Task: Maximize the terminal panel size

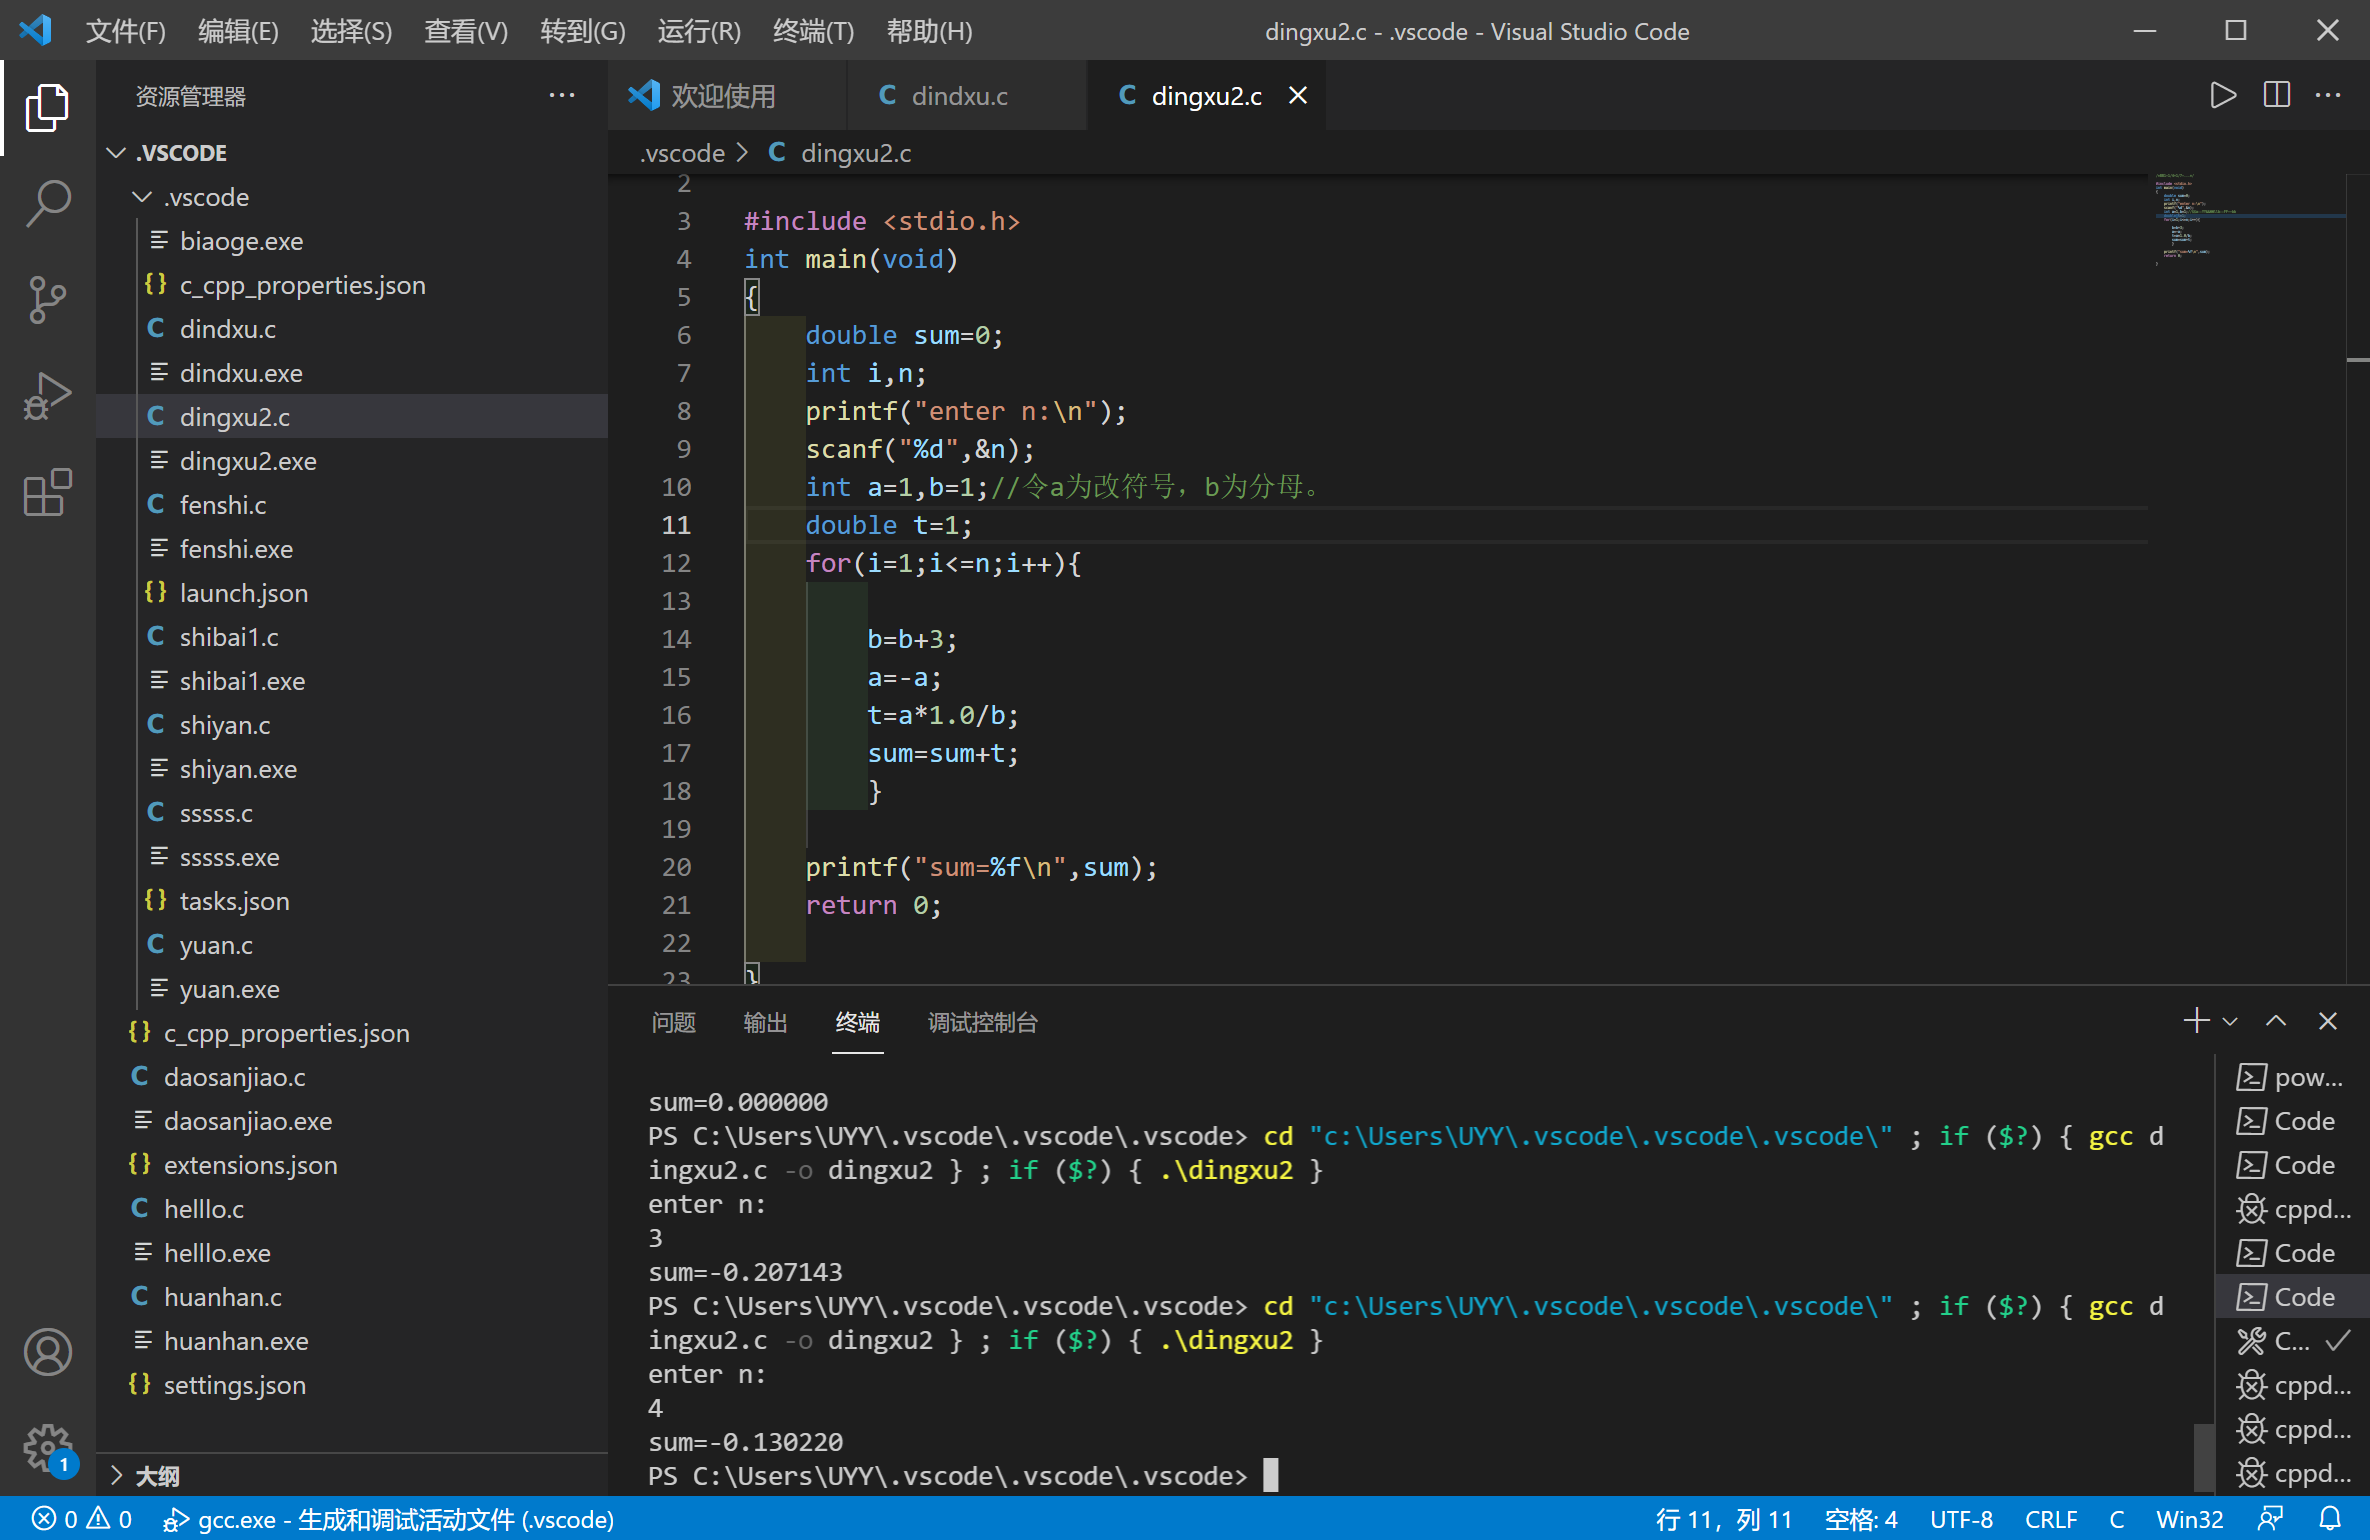Action: point(2276,1021)
